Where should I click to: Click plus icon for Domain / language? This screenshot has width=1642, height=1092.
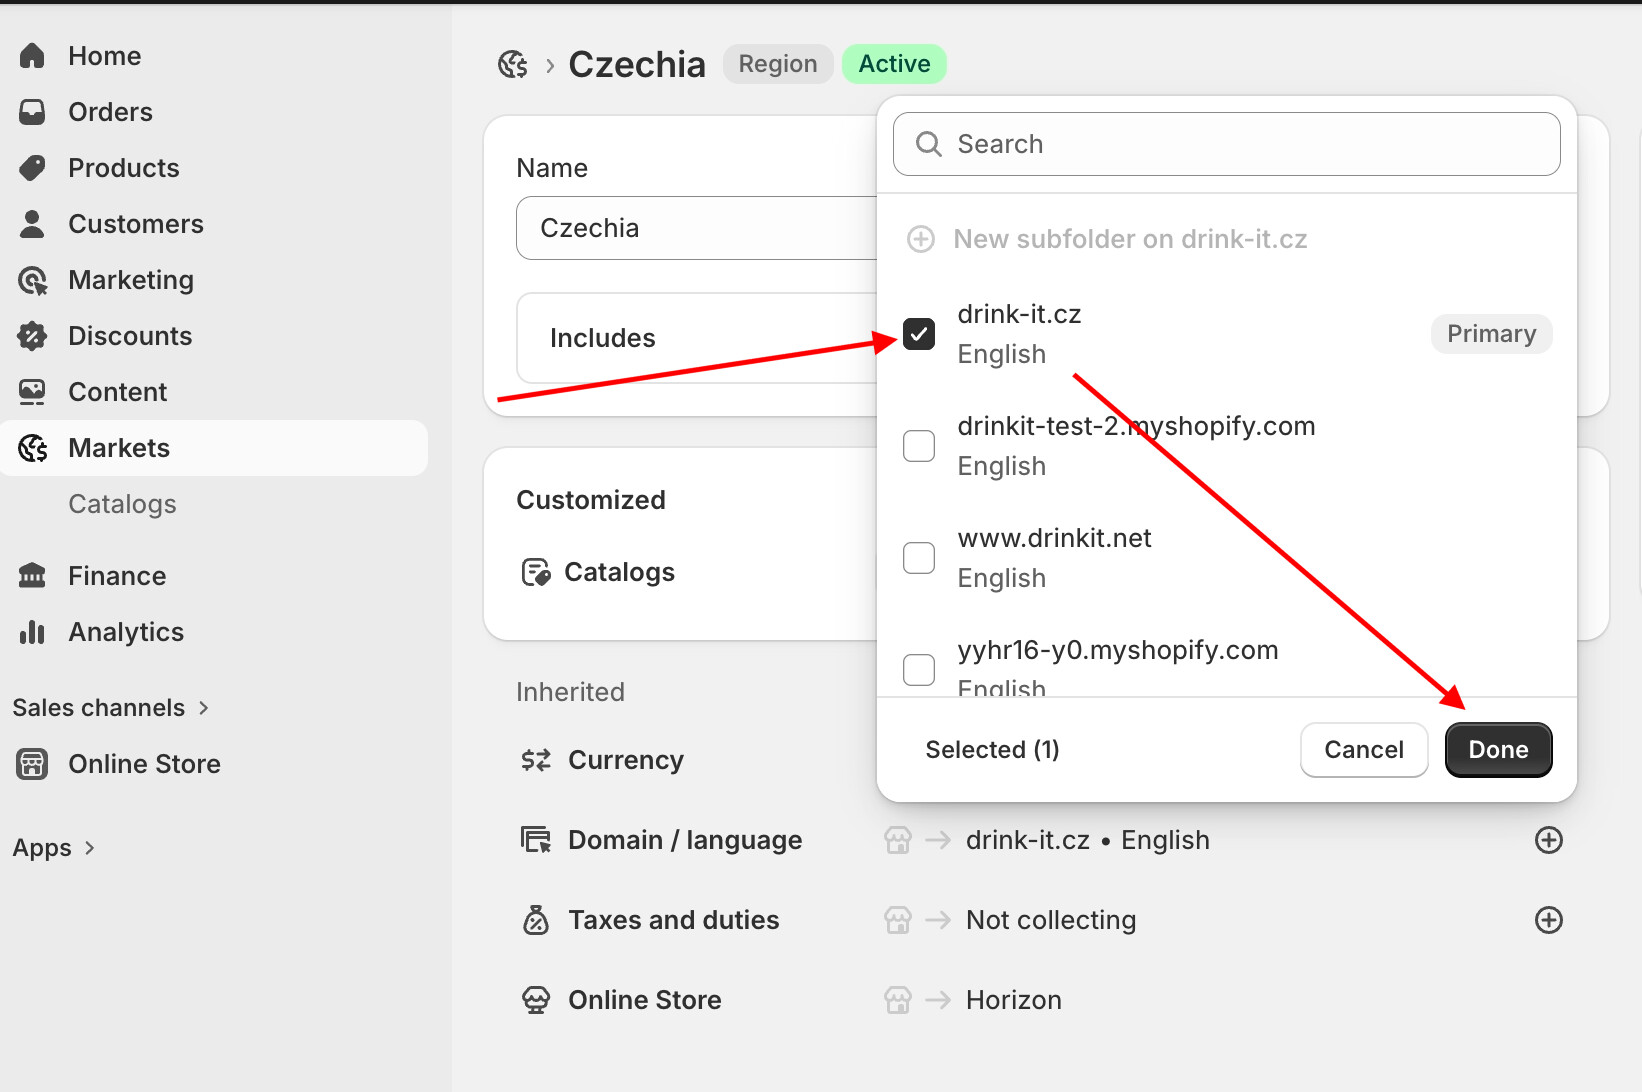[x=1548, y=840]
